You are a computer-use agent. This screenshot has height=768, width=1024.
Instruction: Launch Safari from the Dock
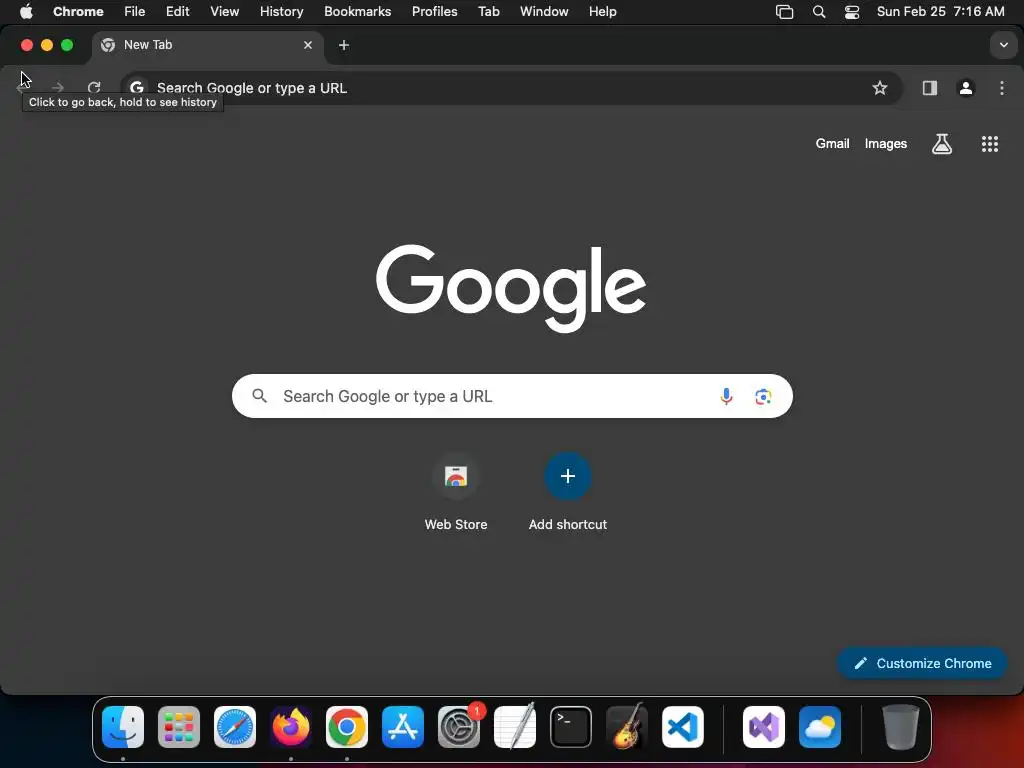point(235,727)
